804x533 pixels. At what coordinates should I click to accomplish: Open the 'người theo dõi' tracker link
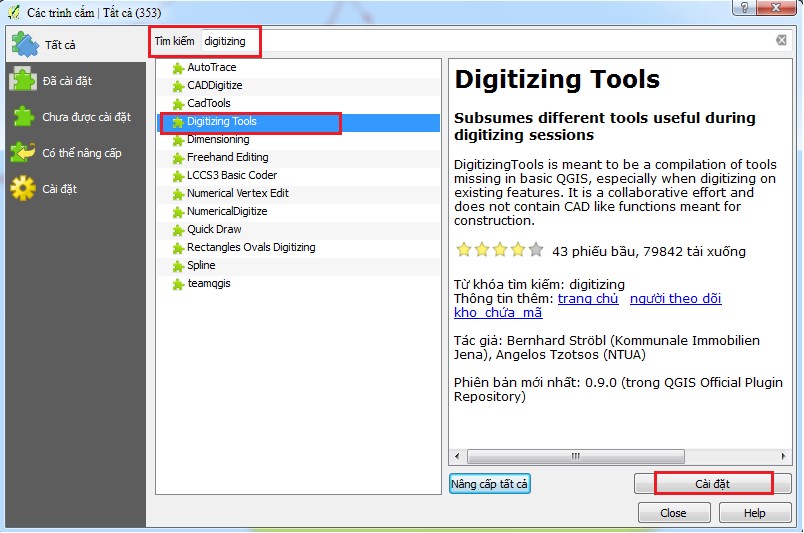pos(675,299)
